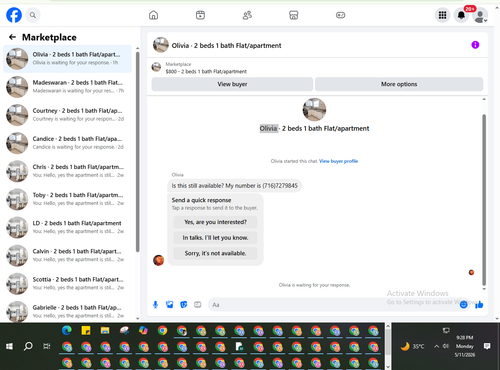Open the Facebook logo home link
Screen dimensions: 500x370
14,15
